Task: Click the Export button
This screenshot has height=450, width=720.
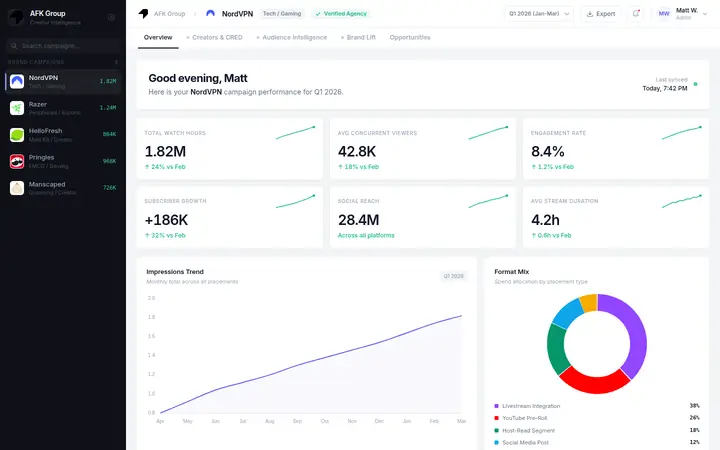Action: click(601, 14)
